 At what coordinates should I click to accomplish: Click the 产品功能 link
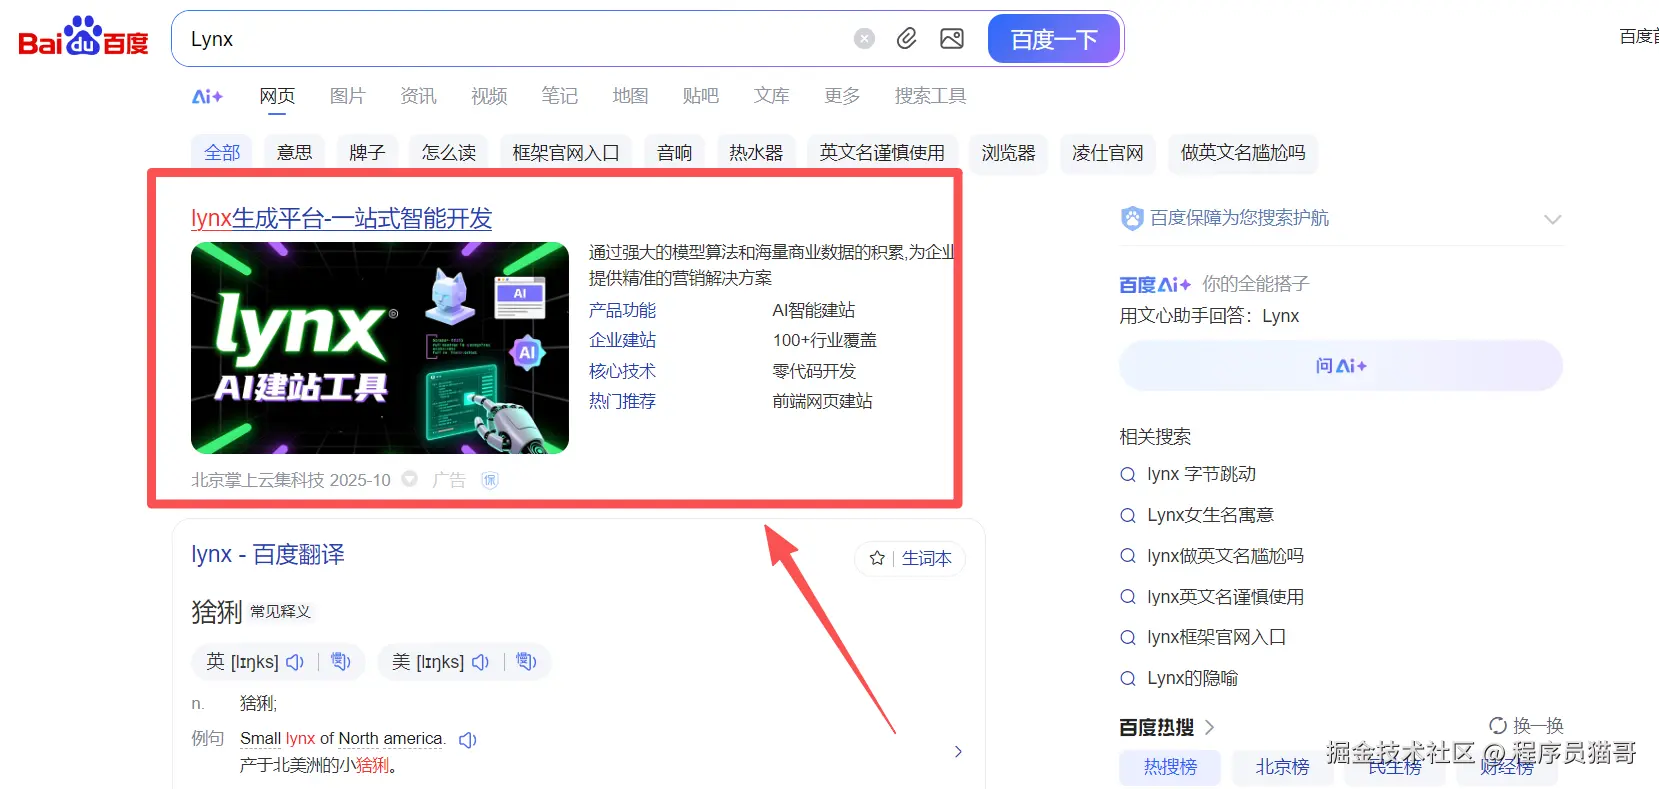[622, 311]
